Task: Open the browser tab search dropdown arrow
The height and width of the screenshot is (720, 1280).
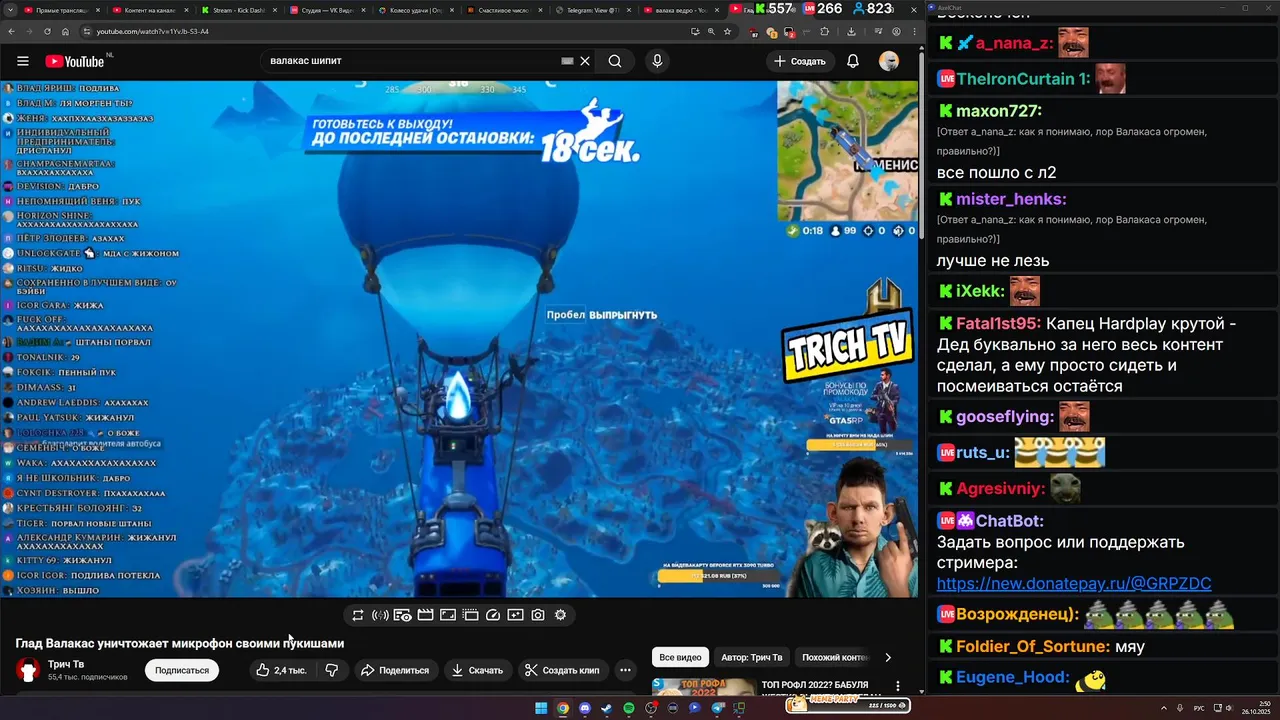Action: (9, 9)
